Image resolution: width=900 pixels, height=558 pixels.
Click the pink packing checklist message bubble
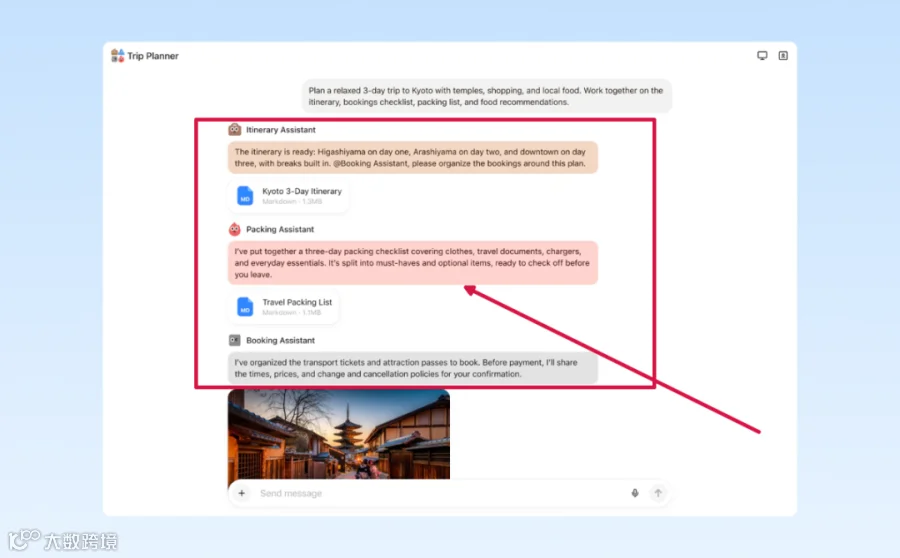(x=413, y=263)
